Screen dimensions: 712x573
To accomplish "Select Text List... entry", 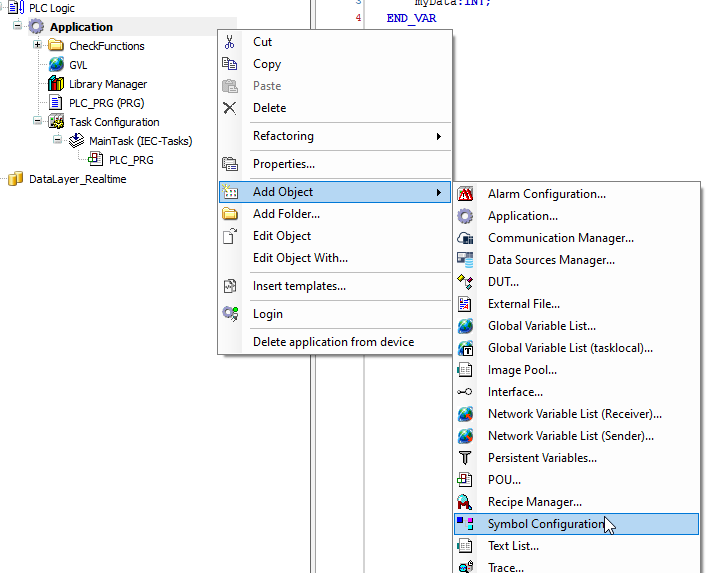I will coord(577,546).
